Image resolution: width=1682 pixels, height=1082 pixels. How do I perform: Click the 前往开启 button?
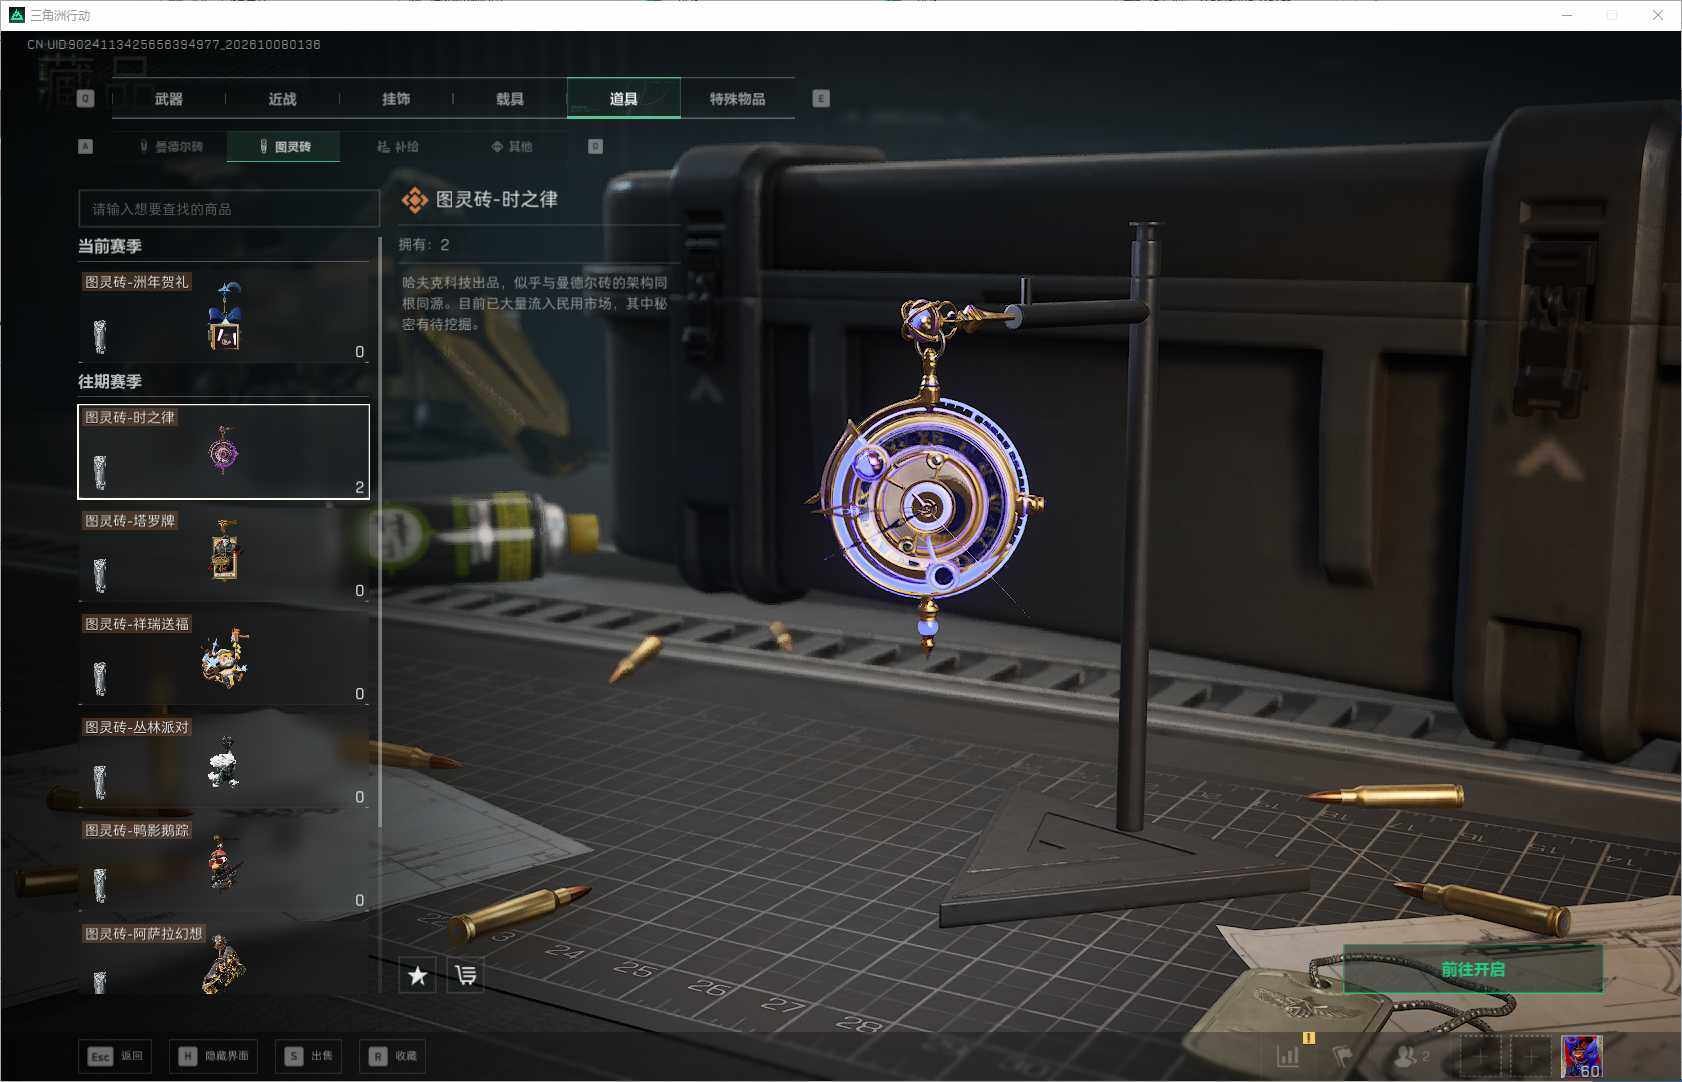pyautogui.click(x=1473, y=969)
